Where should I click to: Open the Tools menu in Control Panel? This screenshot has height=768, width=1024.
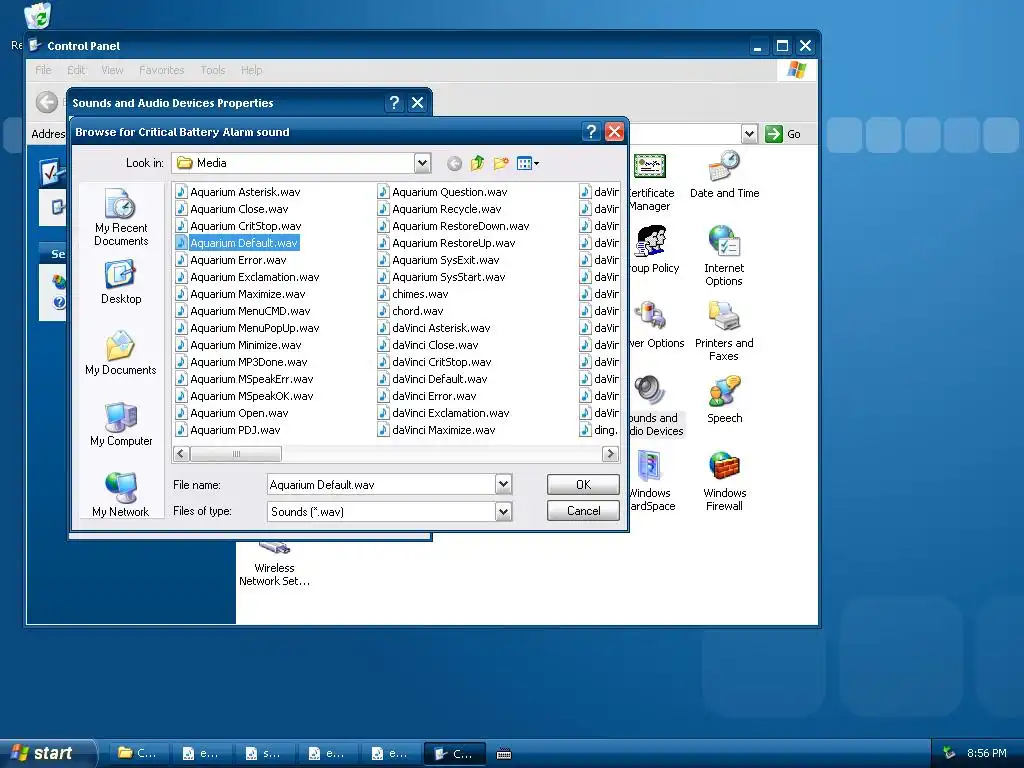[x=212, y=70]
